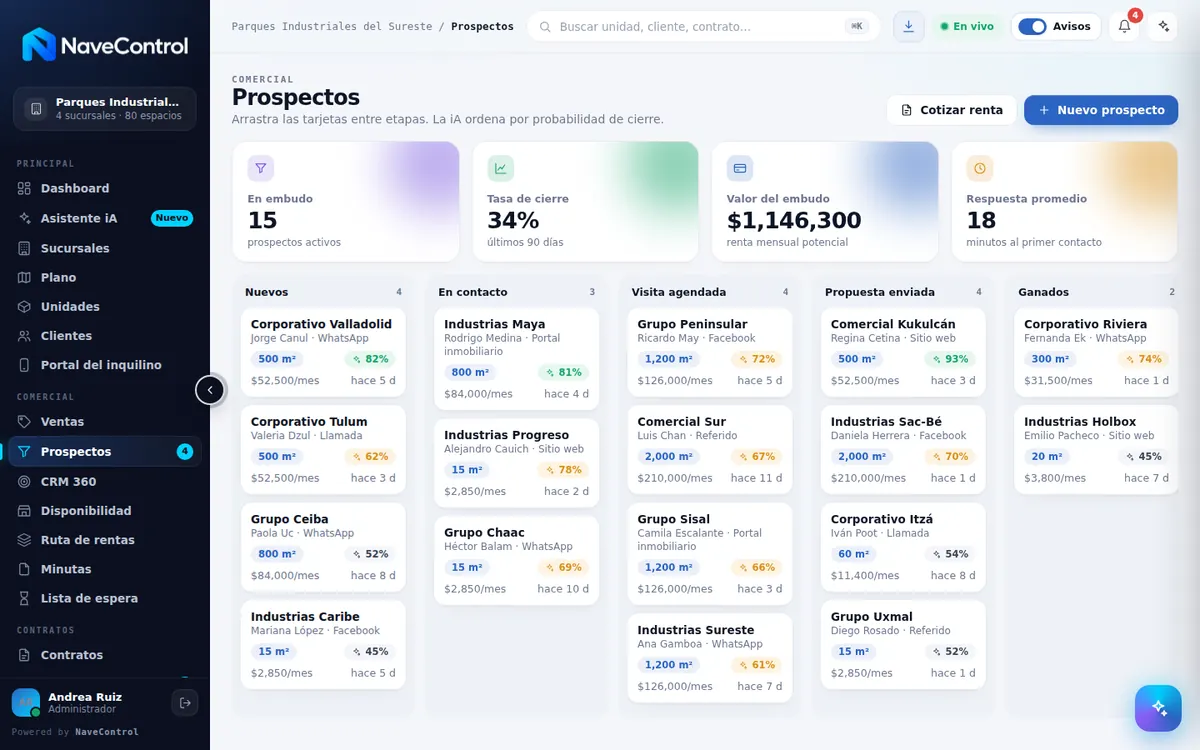Open the Industrias Sureste card
This screenshot has height=750, width=1200.
(710, 658)
